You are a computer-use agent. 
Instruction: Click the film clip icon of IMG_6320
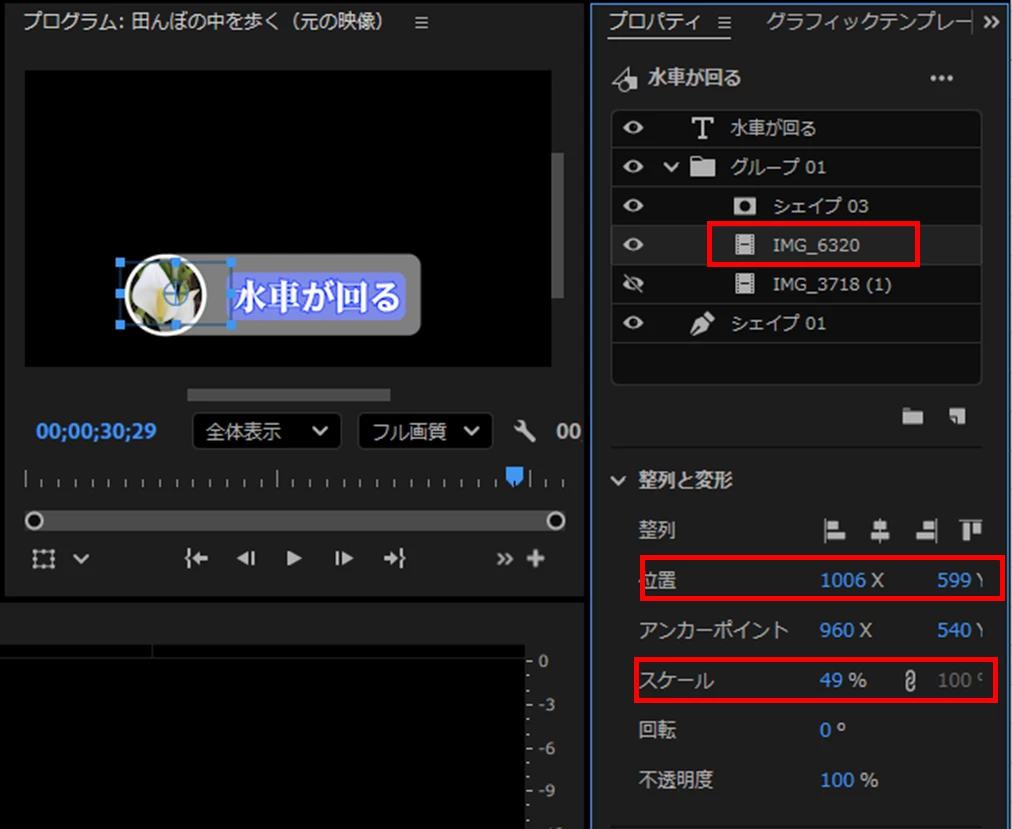coord(744,245)
